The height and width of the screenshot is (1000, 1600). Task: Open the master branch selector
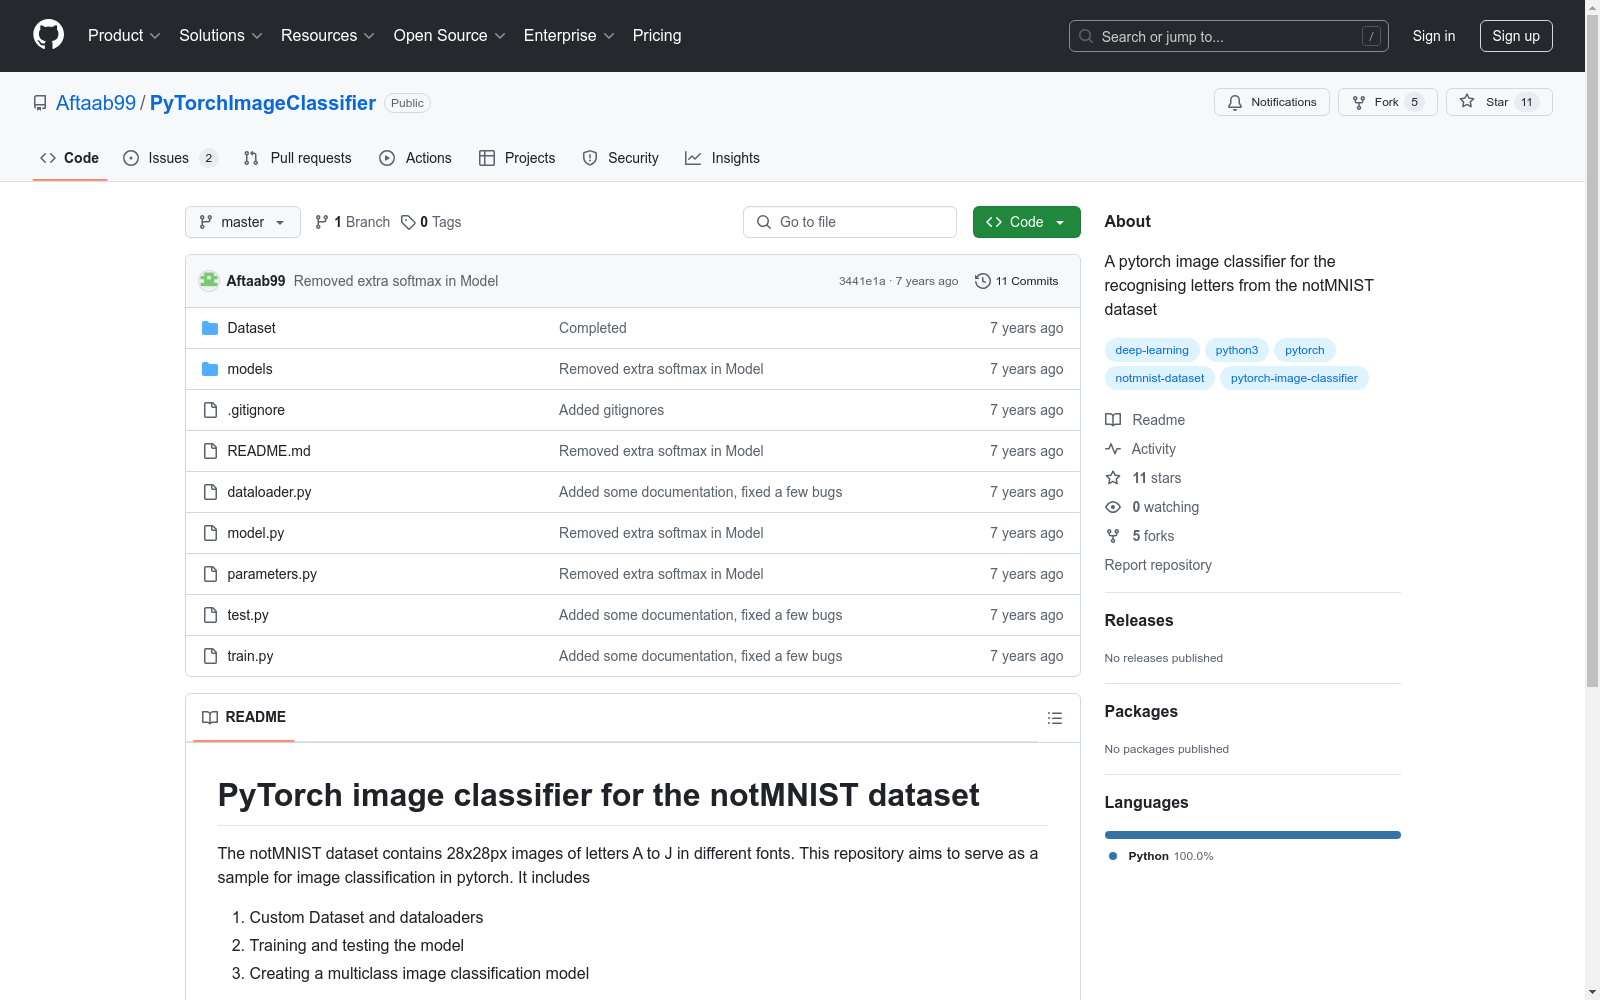[x=243, y=222]
